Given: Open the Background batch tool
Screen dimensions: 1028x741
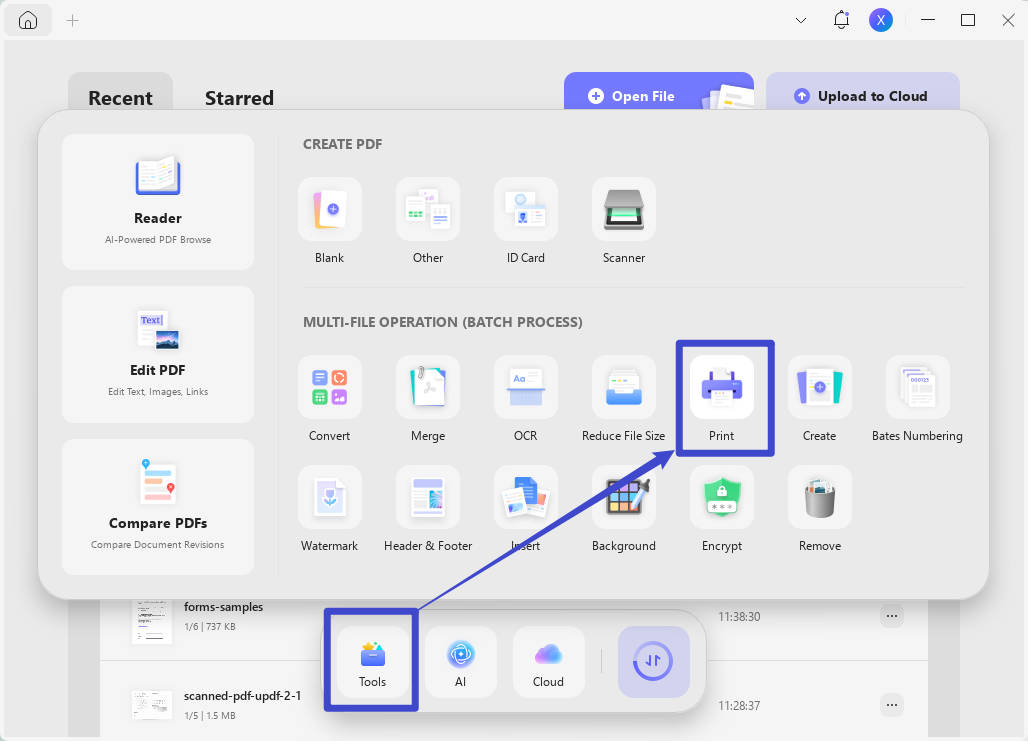Looking at the screenshot, I should [x=623, y=497].
